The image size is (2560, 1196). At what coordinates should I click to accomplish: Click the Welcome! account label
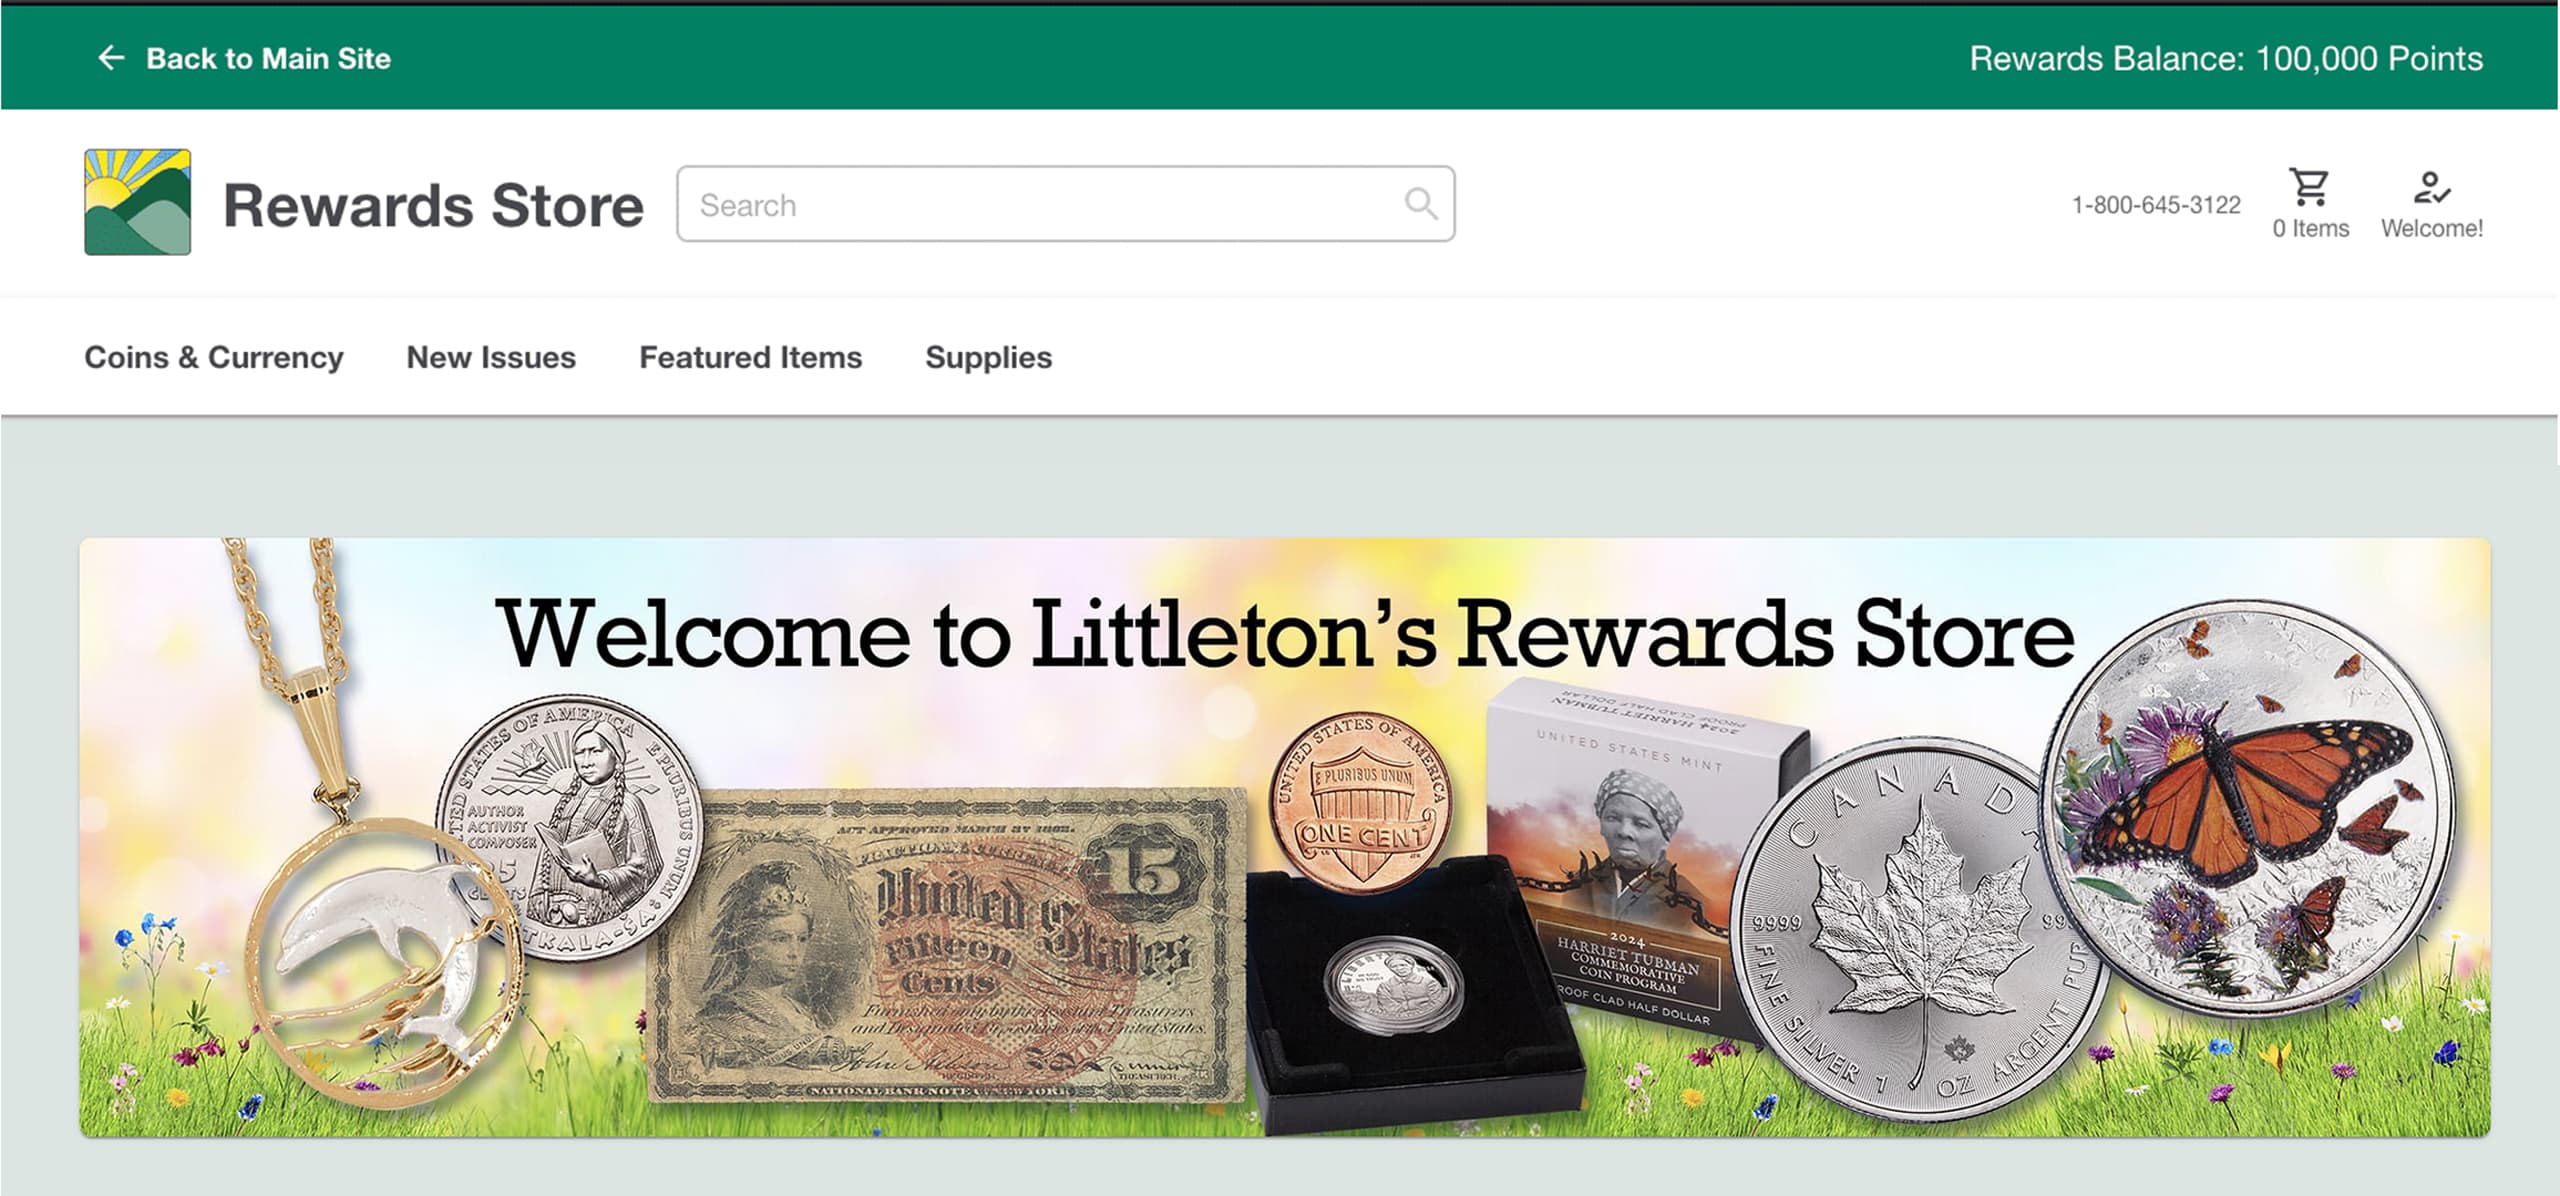click(2431, 229)
